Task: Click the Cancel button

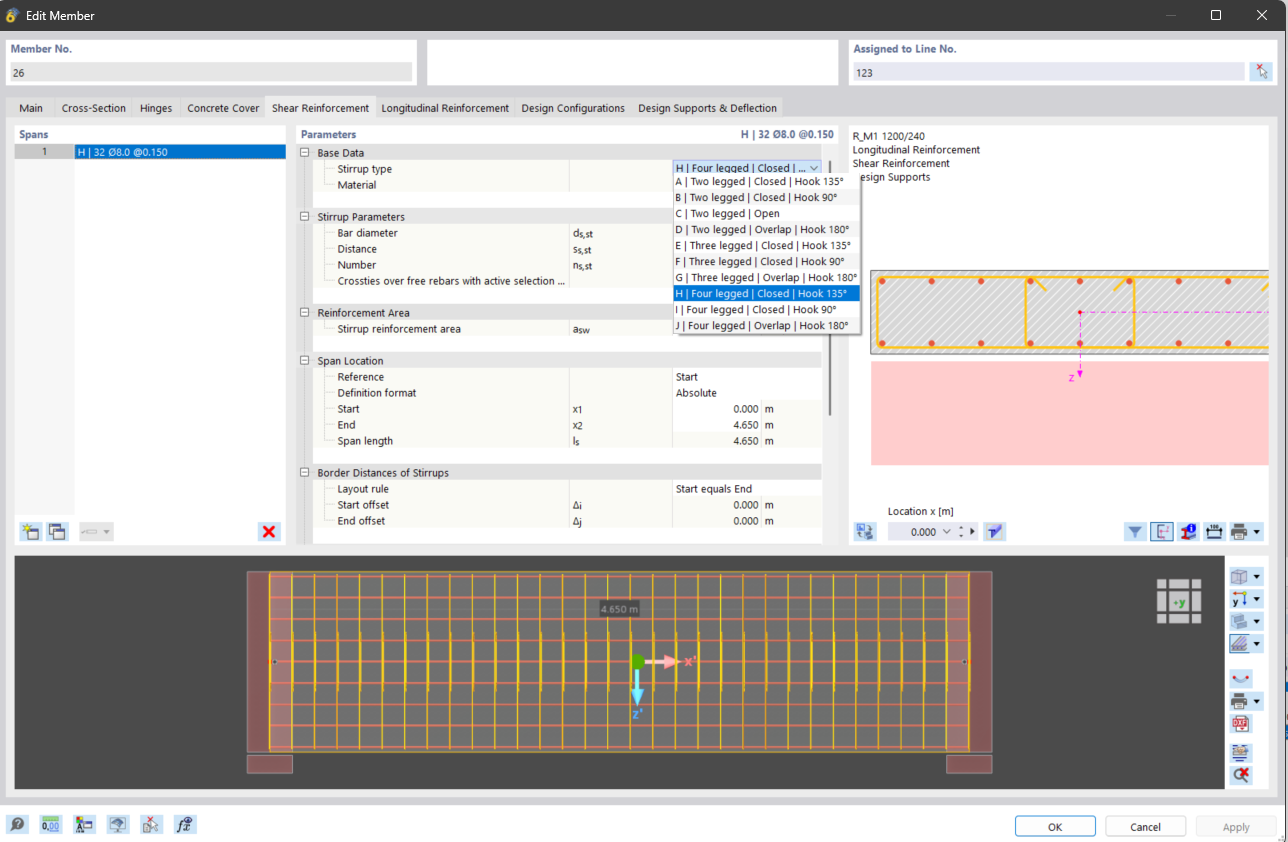Action: (x=1145, y=827)
